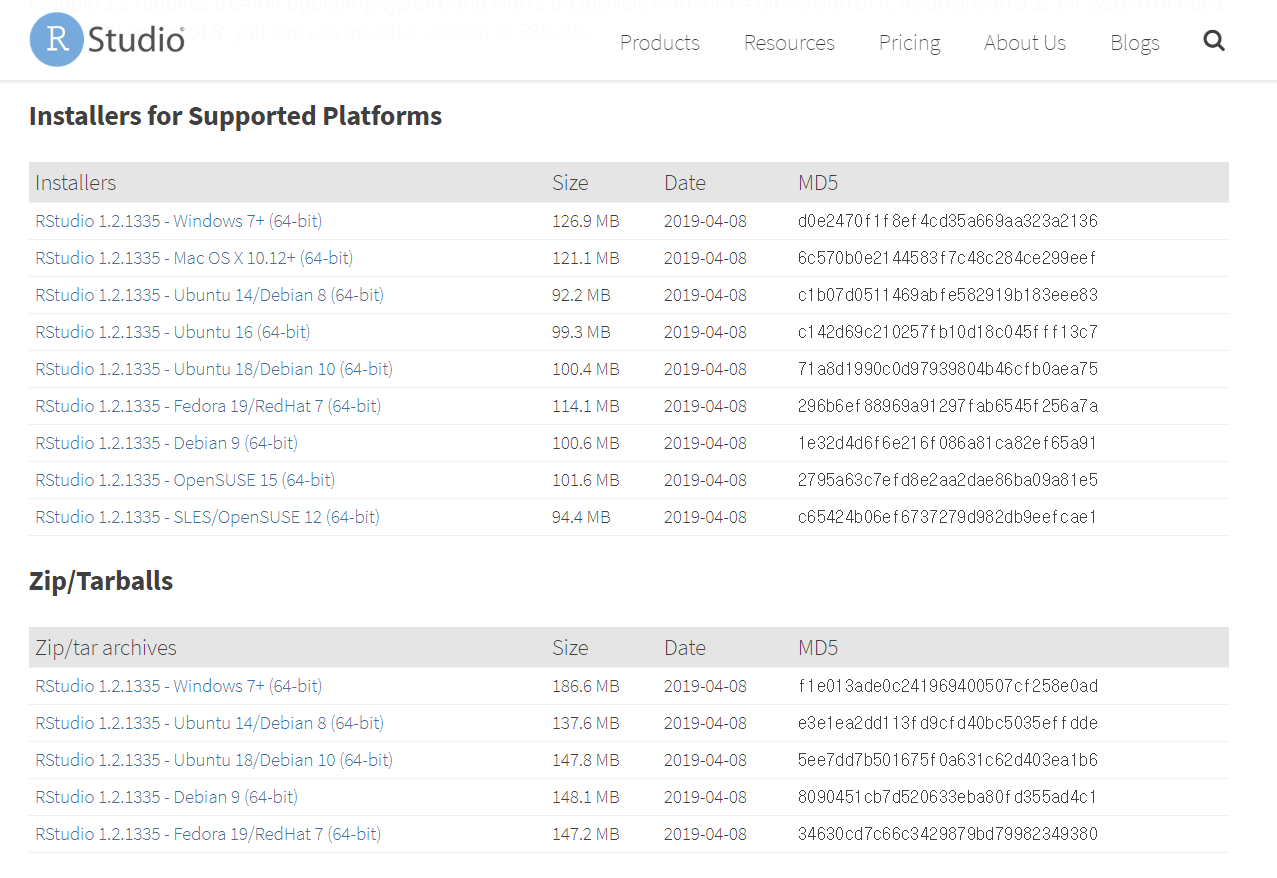Click the 126.9 MB size cell
The image size is (1277, 878).
(x=586, y=221)
